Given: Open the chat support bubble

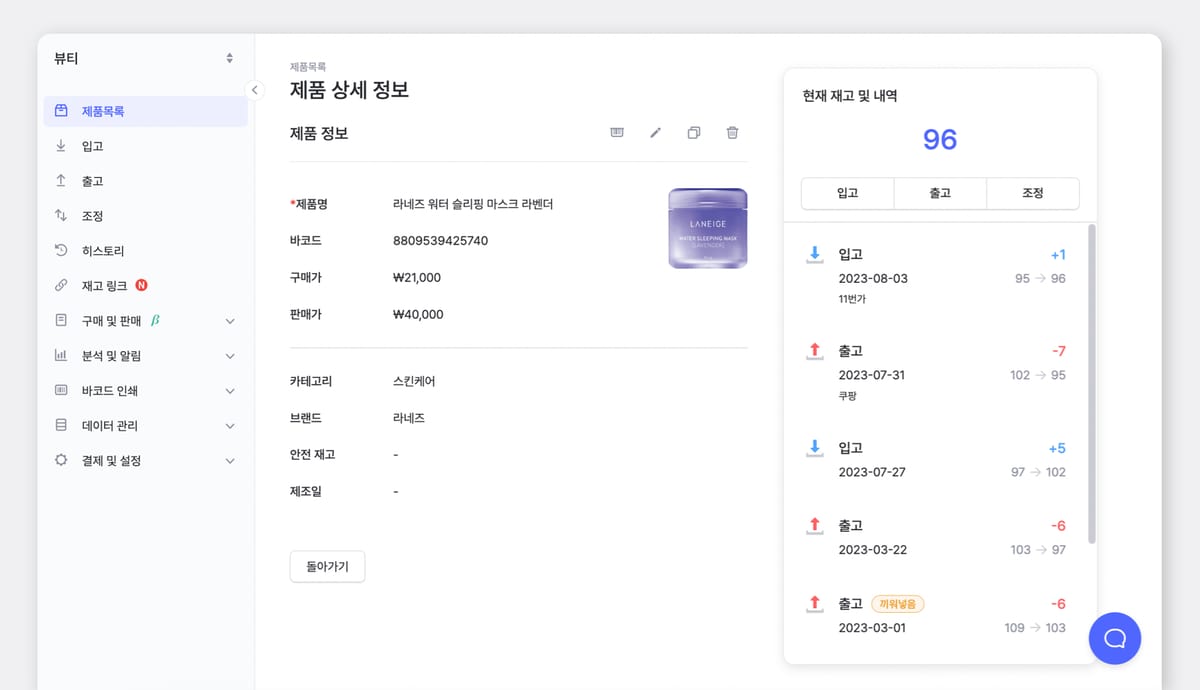Looking at the screenshot, I should tap(1114, 638).
